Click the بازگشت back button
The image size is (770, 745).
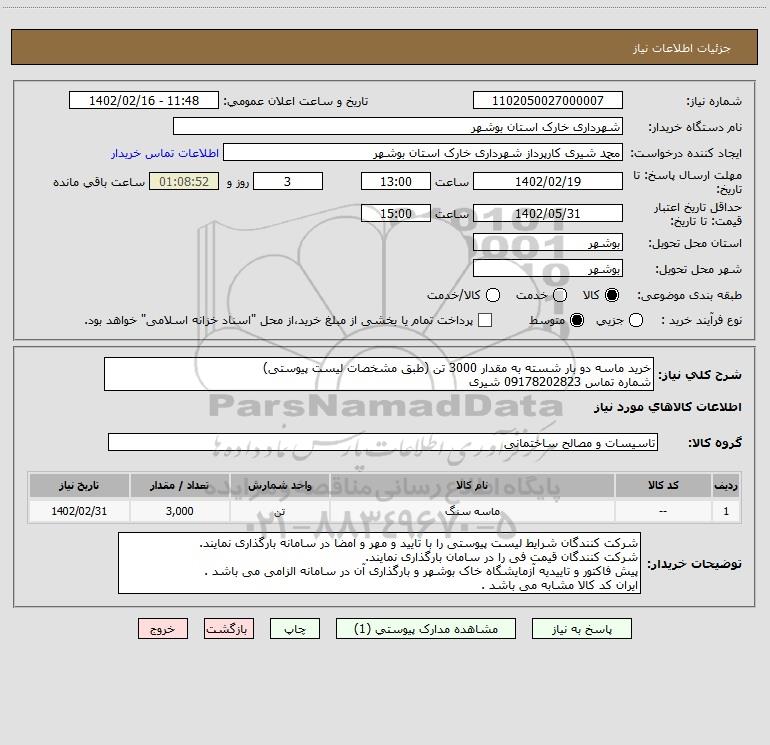(x=229, y=629)
